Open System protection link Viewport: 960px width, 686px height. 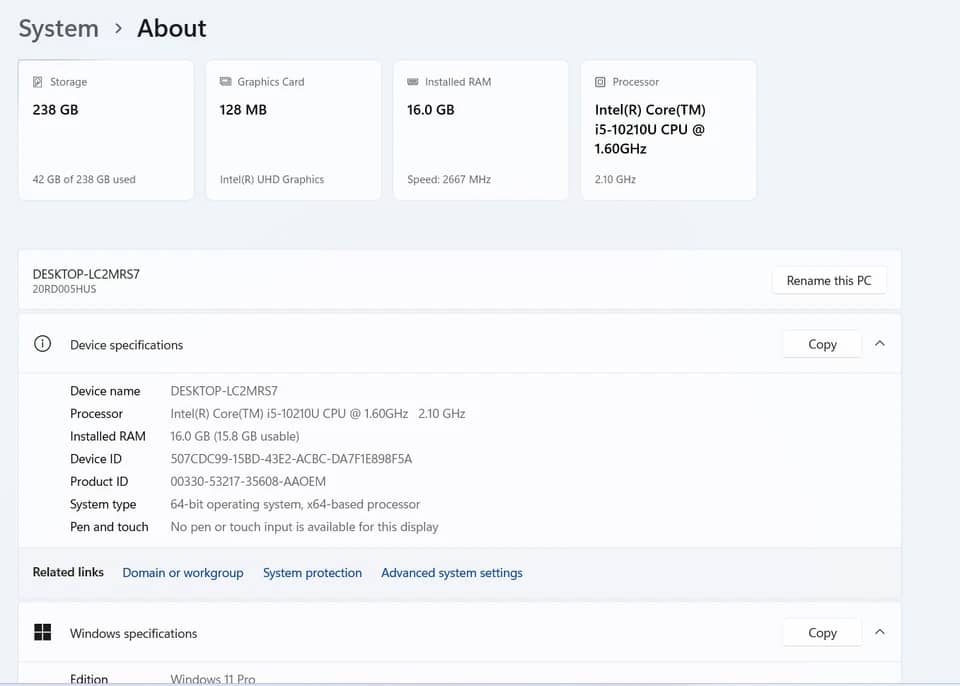coord(312,573)
